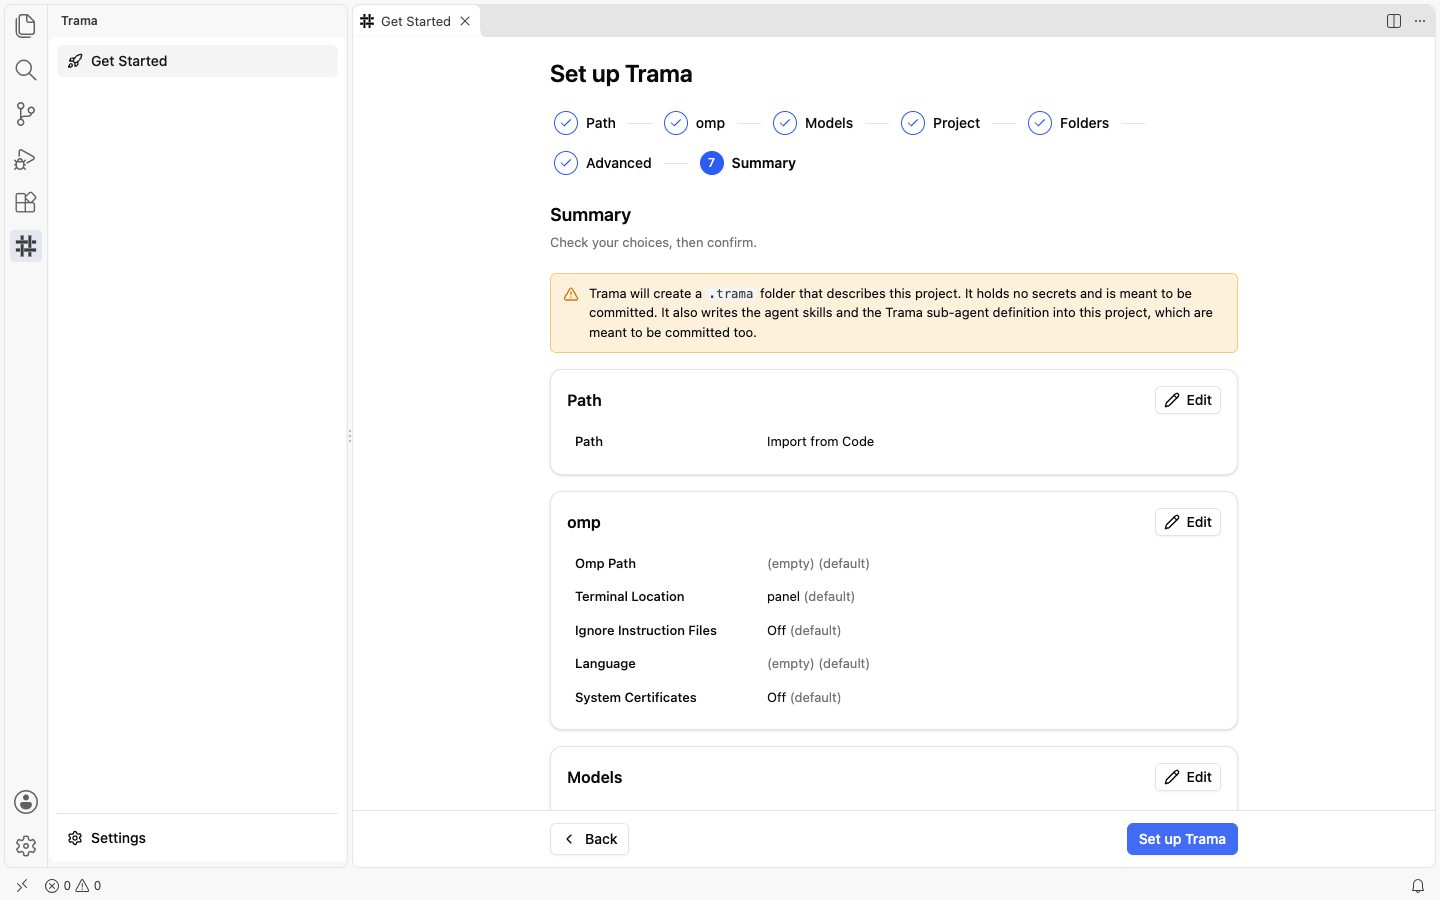The image size is (1440, 900).
Task: Click the panel (default) value
Action: click(811, 596)
